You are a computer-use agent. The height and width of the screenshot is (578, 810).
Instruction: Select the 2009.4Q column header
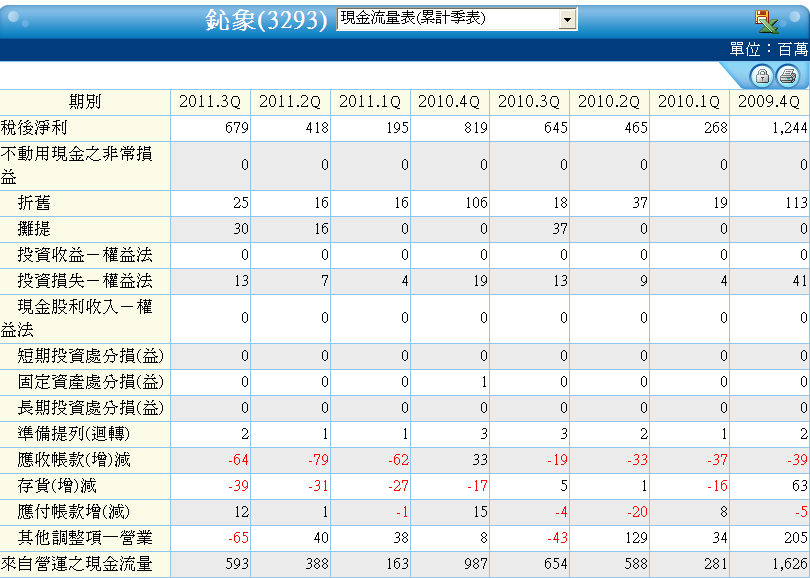coord(770,102)
